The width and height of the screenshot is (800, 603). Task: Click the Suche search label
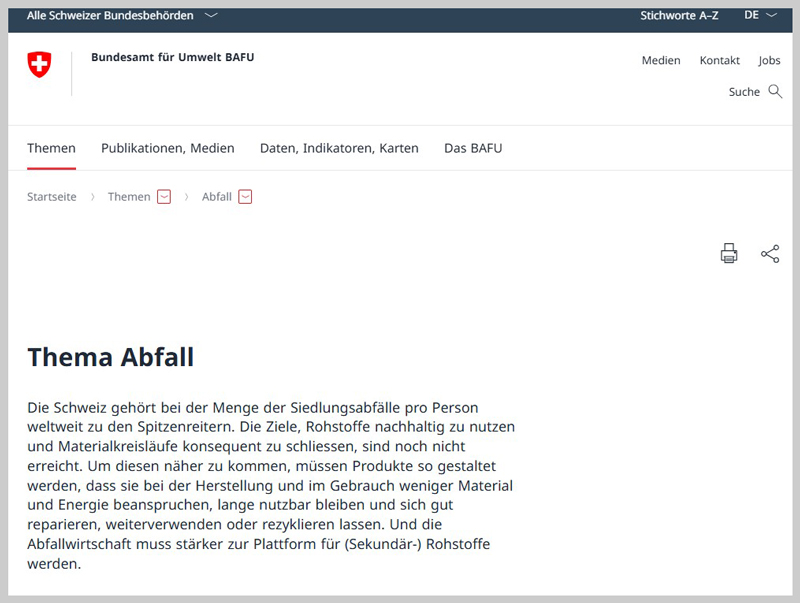point(744,92)
